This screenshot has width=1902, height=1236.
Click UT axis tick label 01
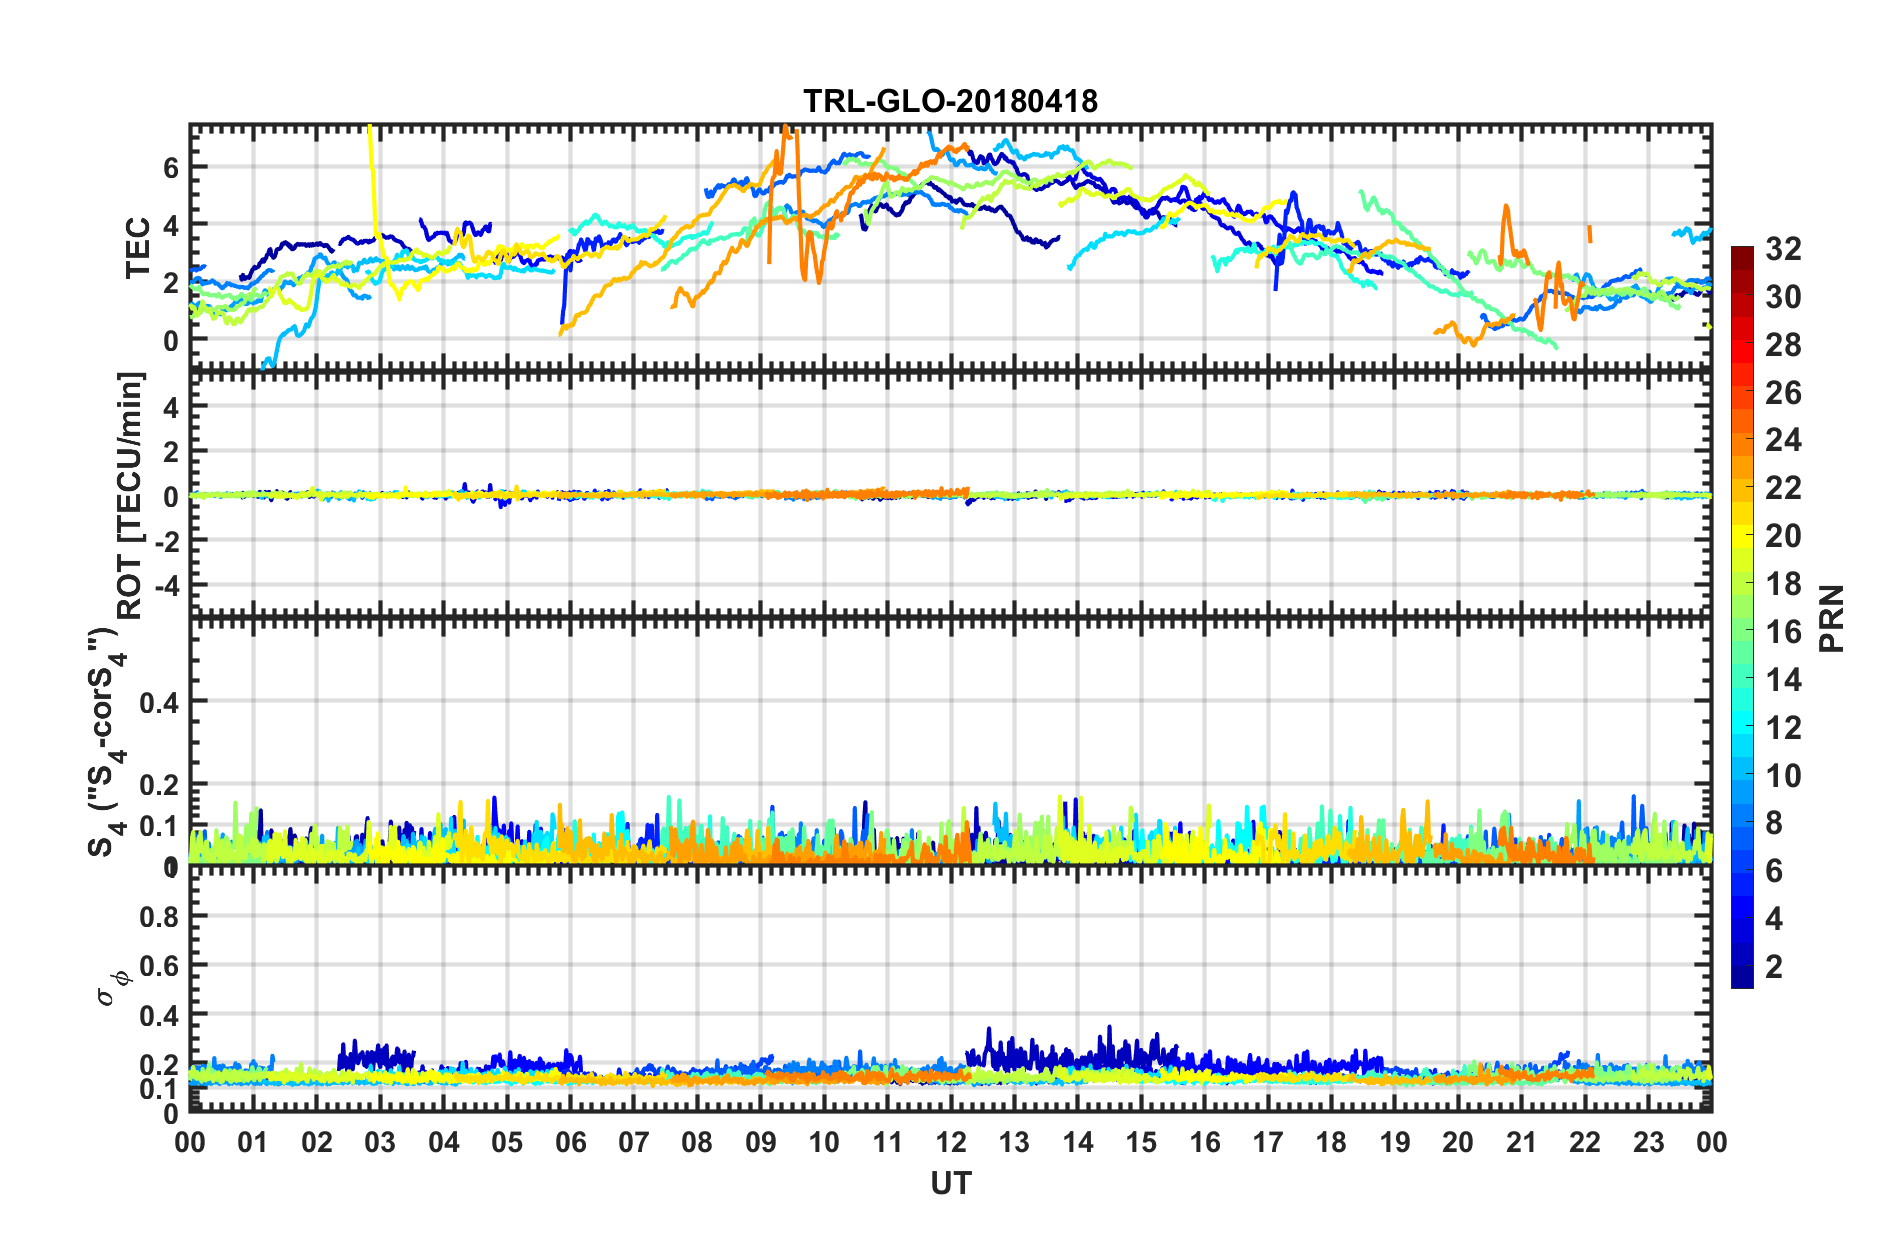point(253,1143)
